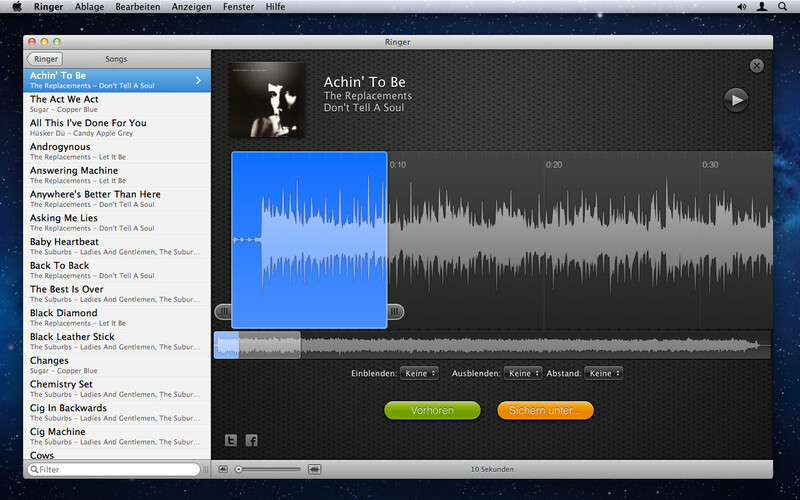Select the song Androgynous

click(x=117, y=151)
